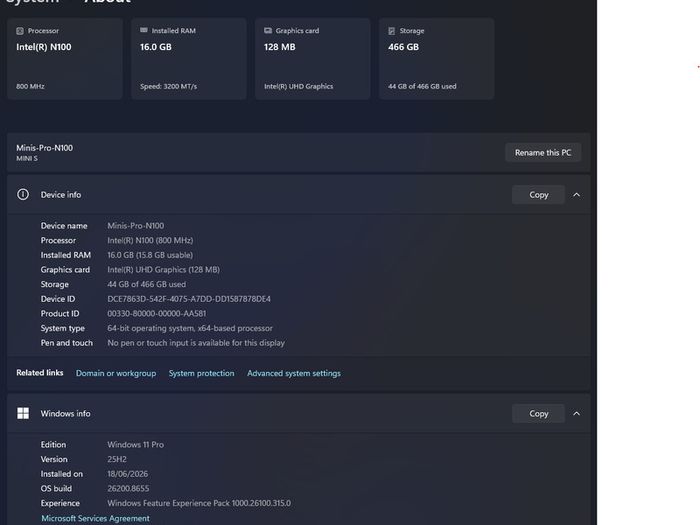Select Version value 25H2

(117, 459)
